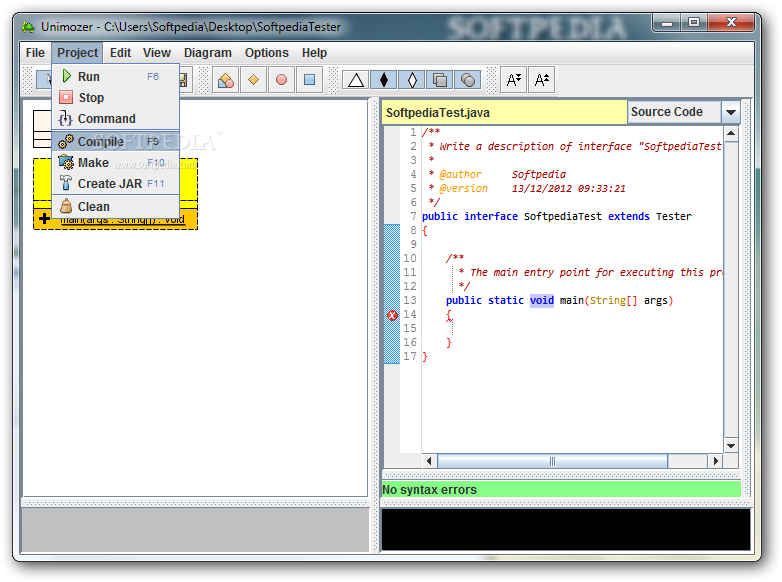
Task: Select Make from the Project menu
Action: click(115, 163)
